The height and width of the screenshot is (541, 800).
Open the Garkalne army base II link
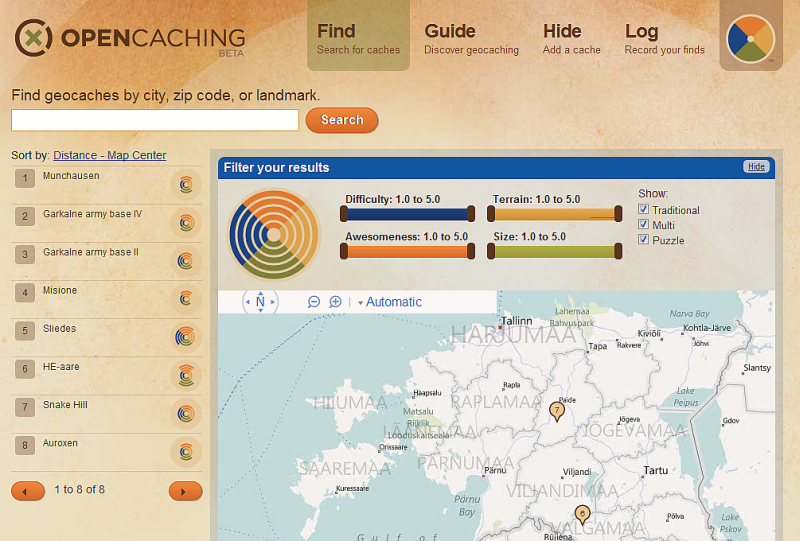point(91,252)
